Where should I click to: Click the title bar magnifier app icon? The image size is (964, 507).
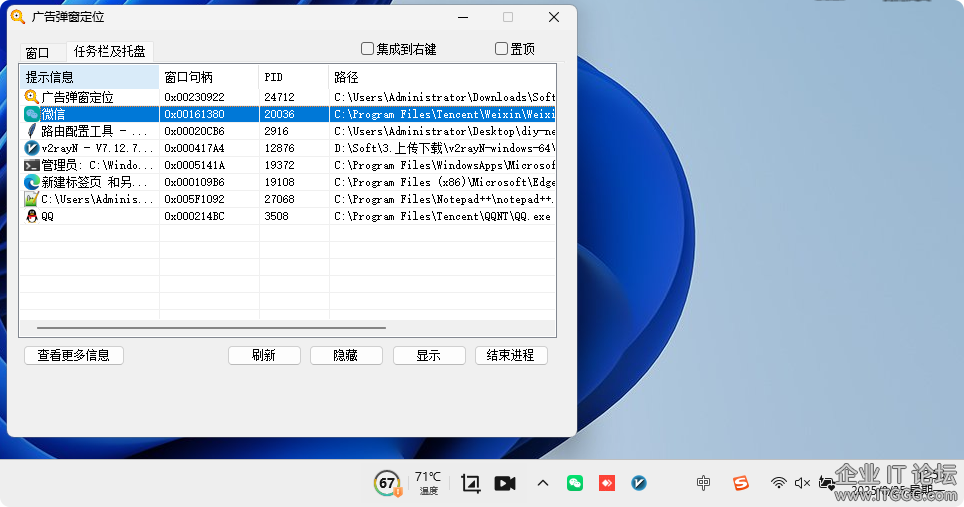[x=18, y=17]
